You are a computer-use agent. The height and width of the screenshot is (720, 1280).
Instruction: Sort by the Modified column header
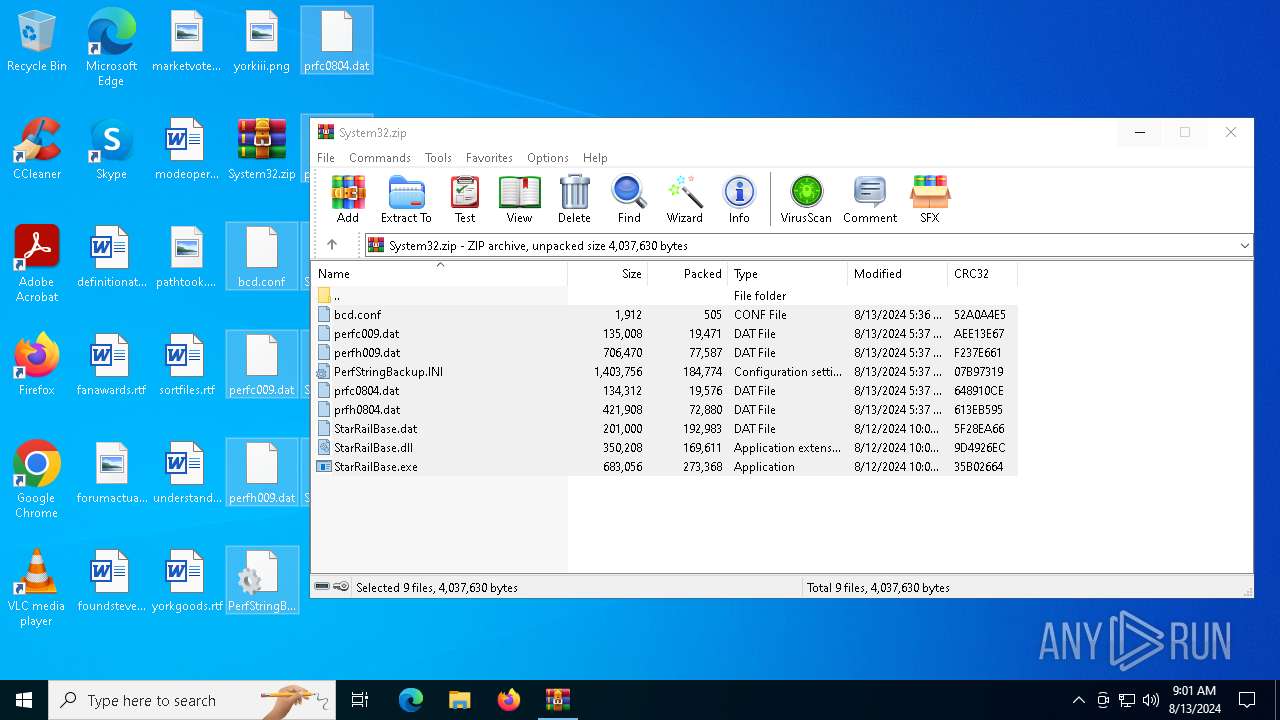pyautogui.click(x=898, y=274)
